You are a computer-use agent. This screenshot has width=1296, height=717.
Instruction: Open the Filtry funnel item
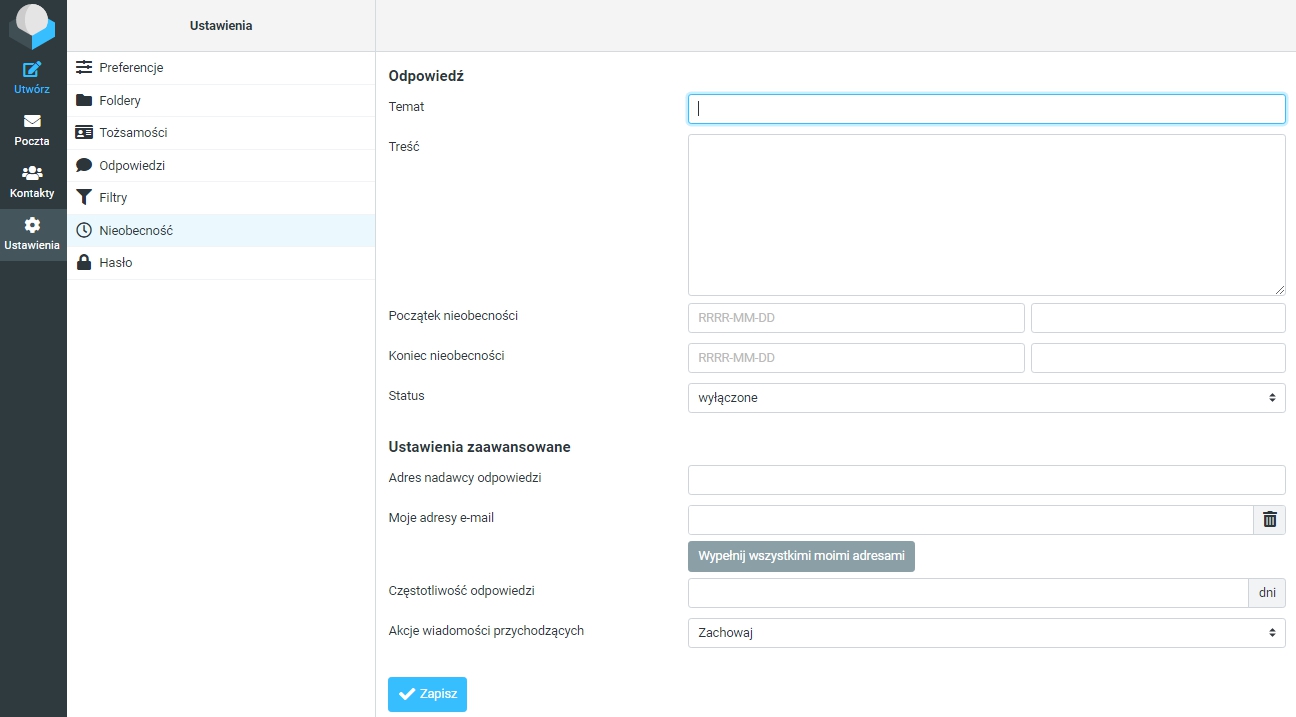pos(113,198)
